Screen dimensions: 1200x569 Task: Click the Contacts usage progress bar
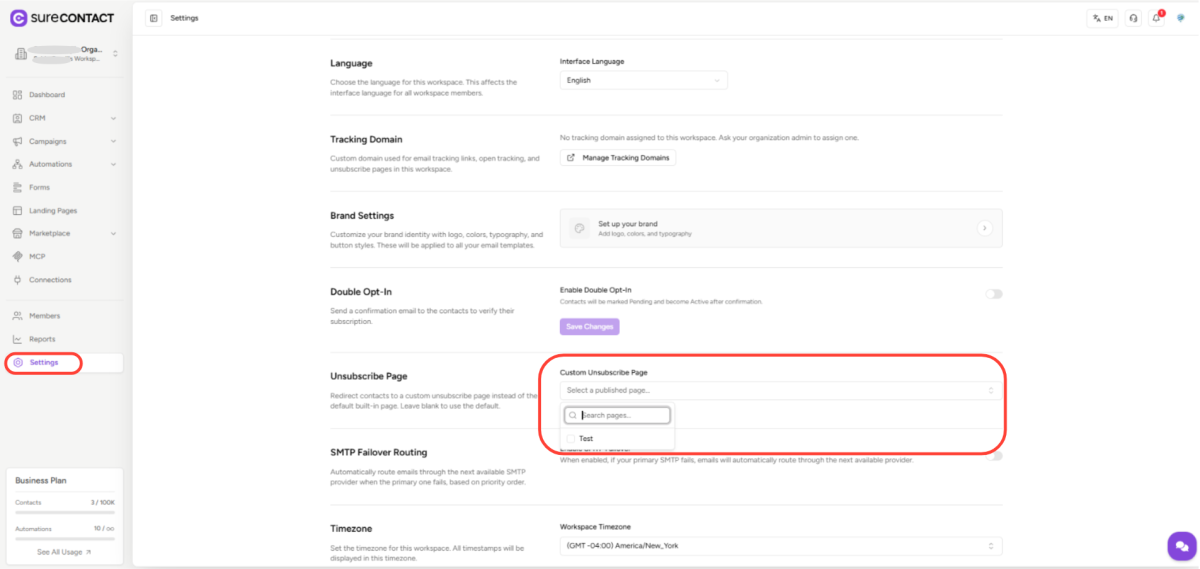click(x=66, y=512)
